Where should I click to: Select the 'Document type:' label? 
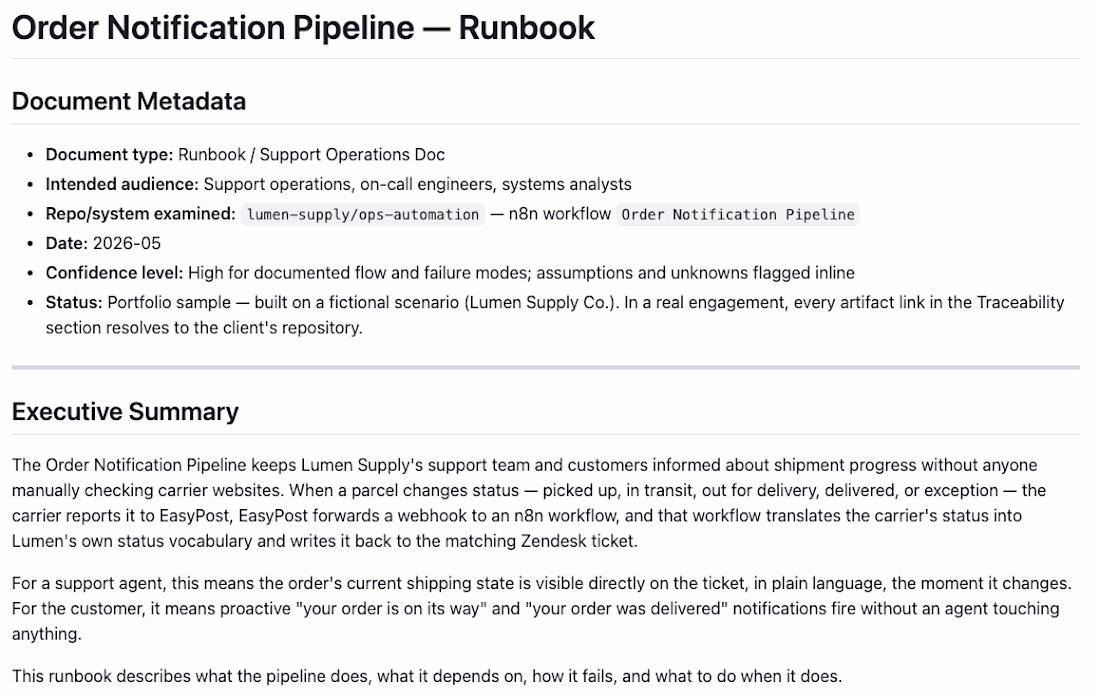pos(109,154)
